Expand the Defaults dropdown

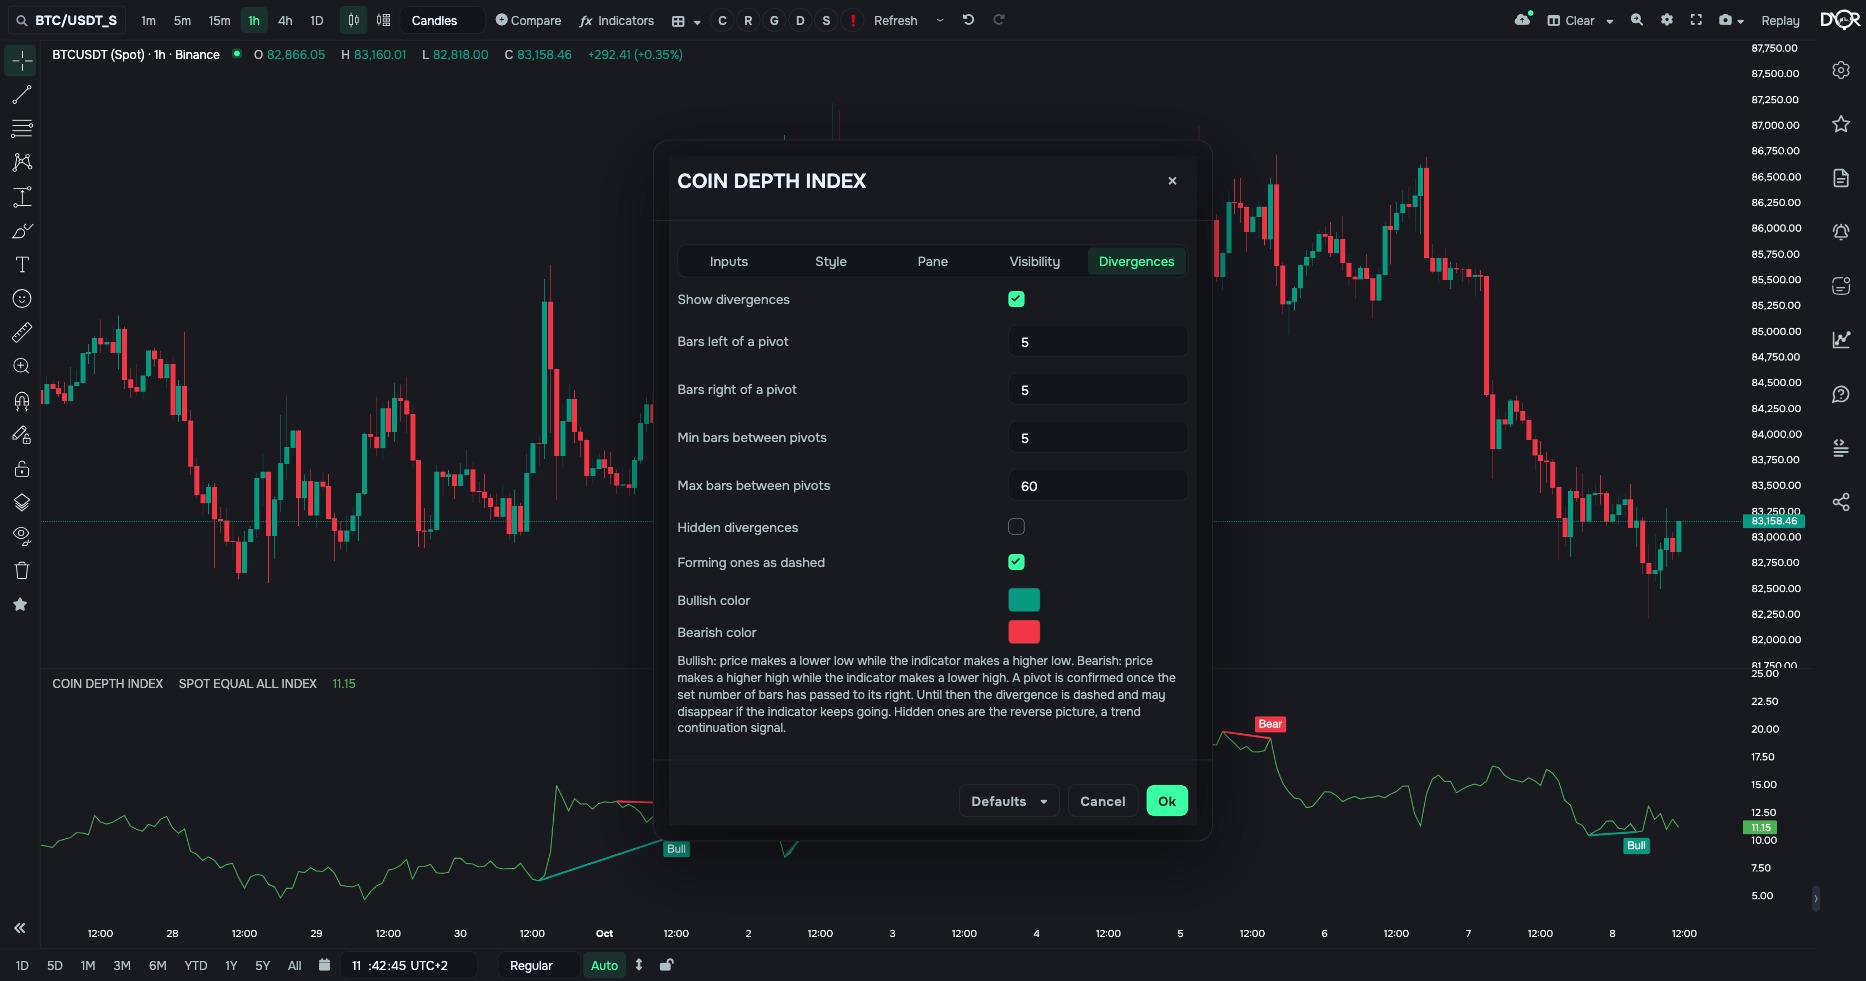[x=1009, y=801]
